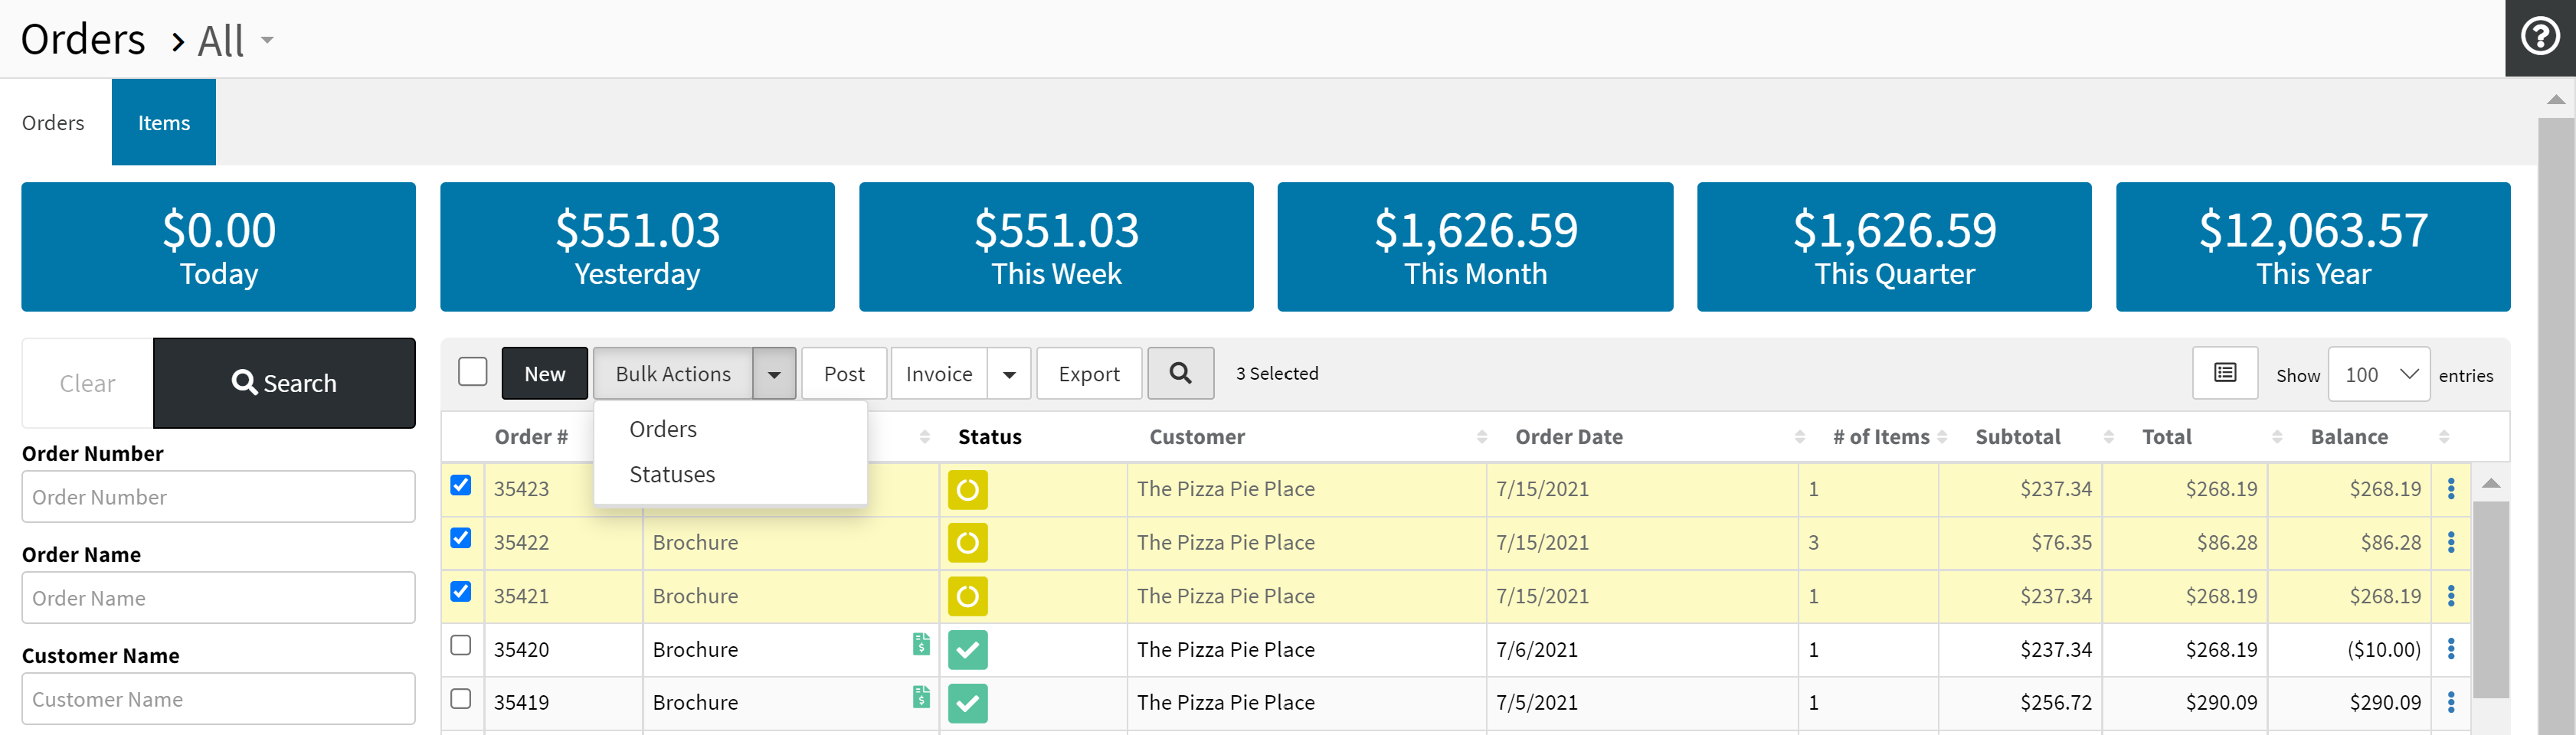The width and height of the screenshot is (2576, 735).
Task: Switch to the Items tab
Action: (164, 122)
